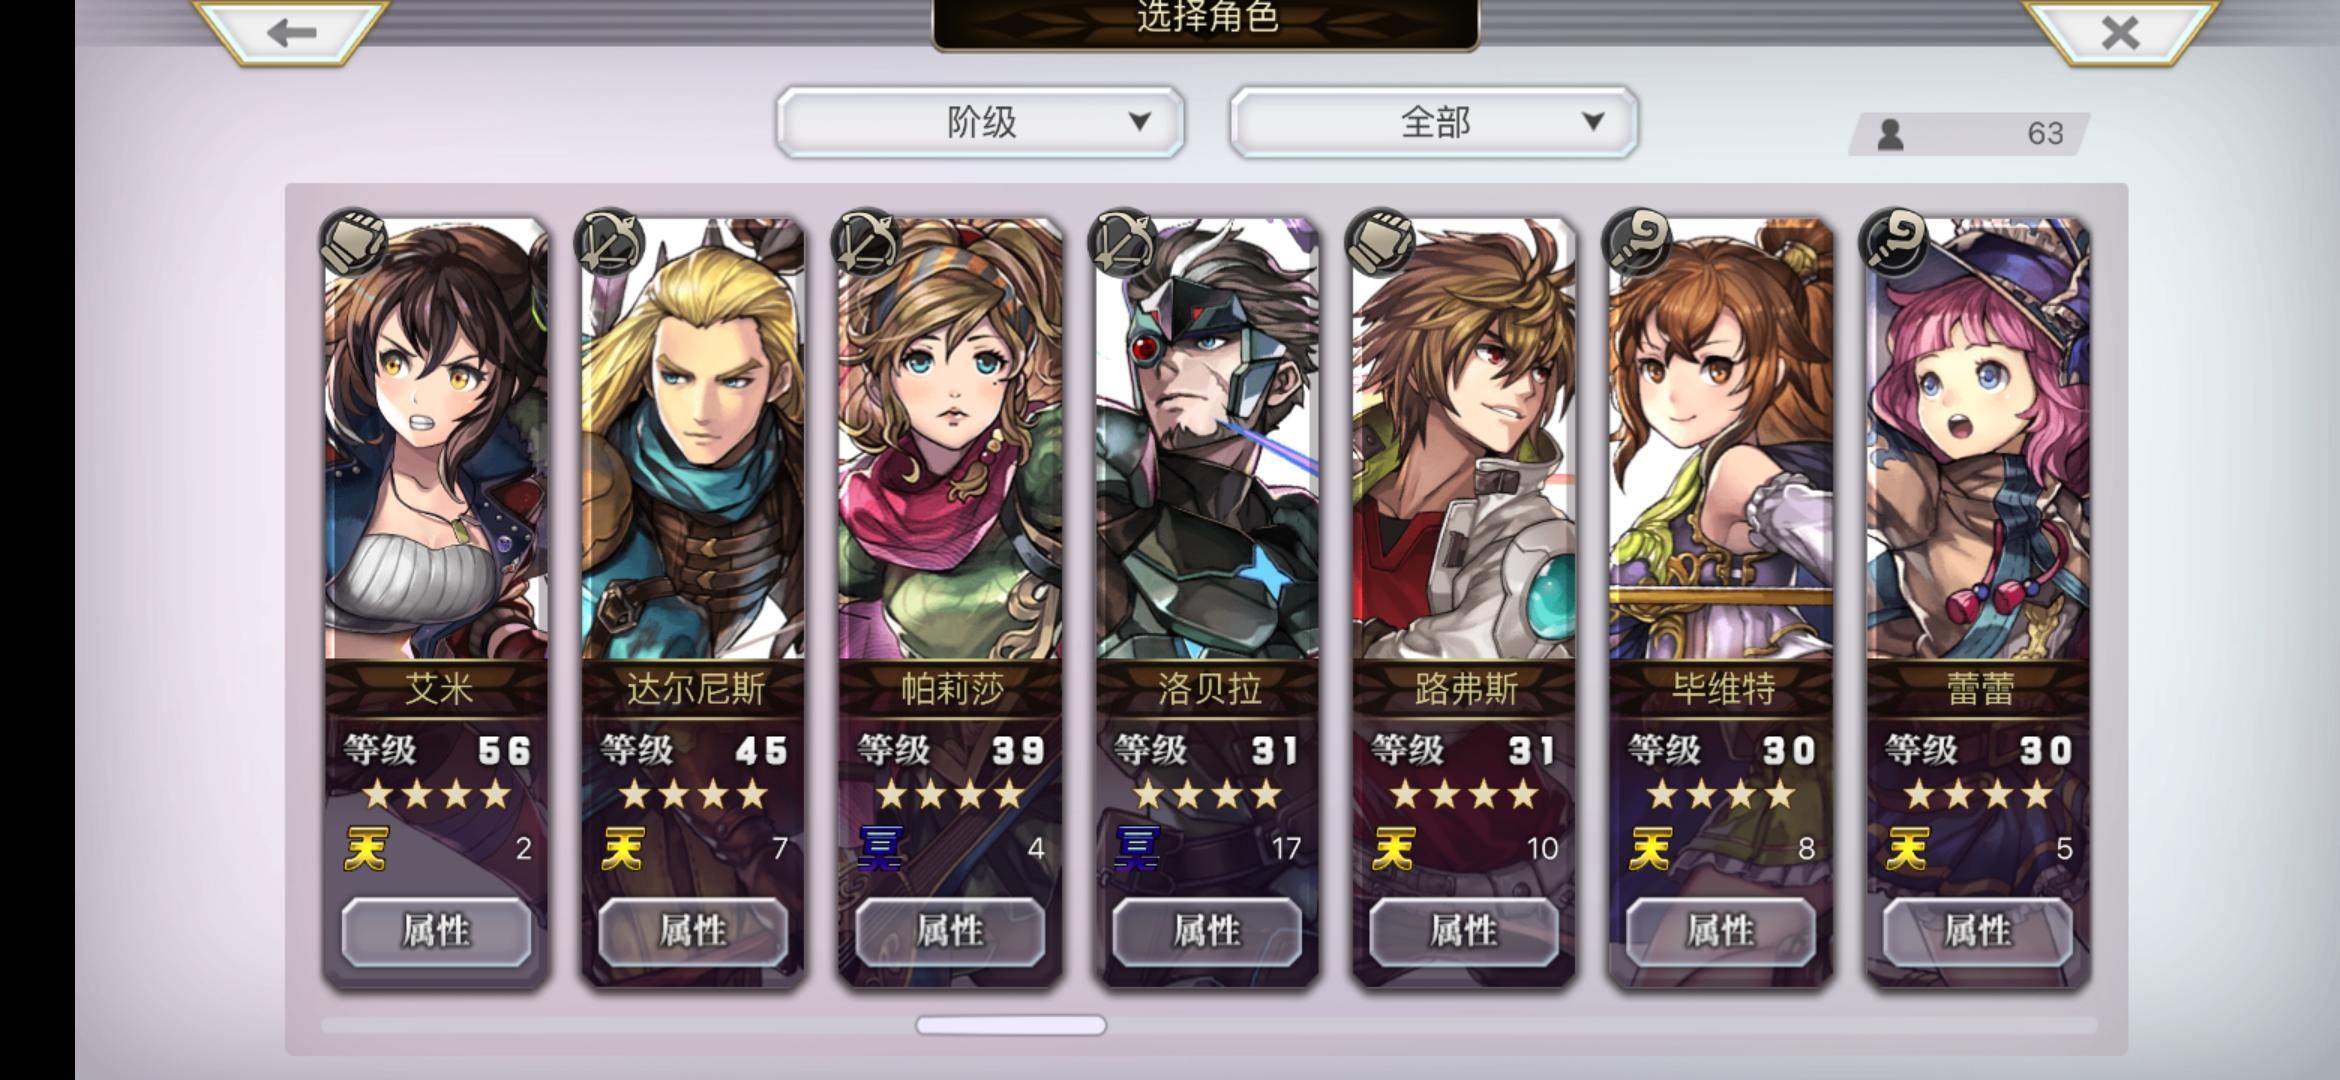Close the character selection screen
The width and height of the screenshot is (2340, 1080).
pyautogui.click(x=2119, y=32)
